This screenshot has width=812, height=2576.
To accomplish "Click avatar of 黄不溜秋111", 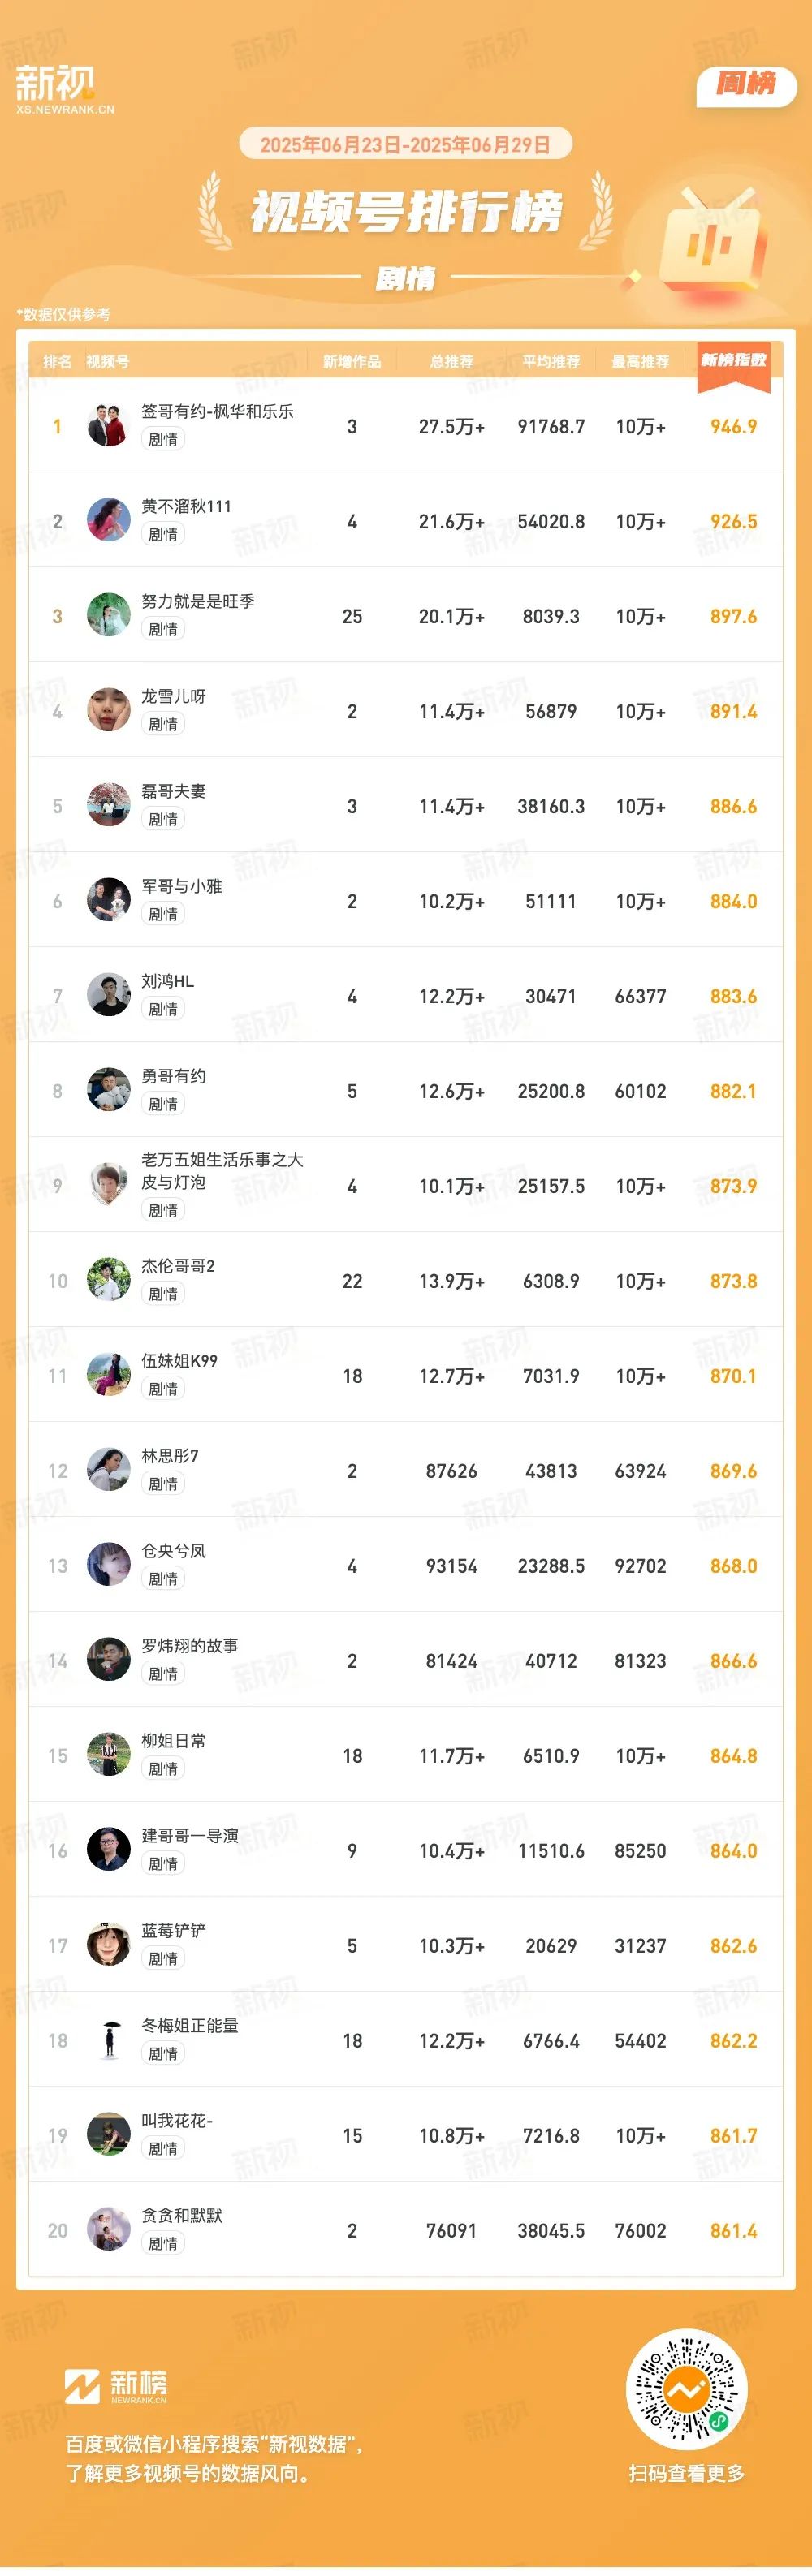I will pyautogui.click(x=109, y=521).
